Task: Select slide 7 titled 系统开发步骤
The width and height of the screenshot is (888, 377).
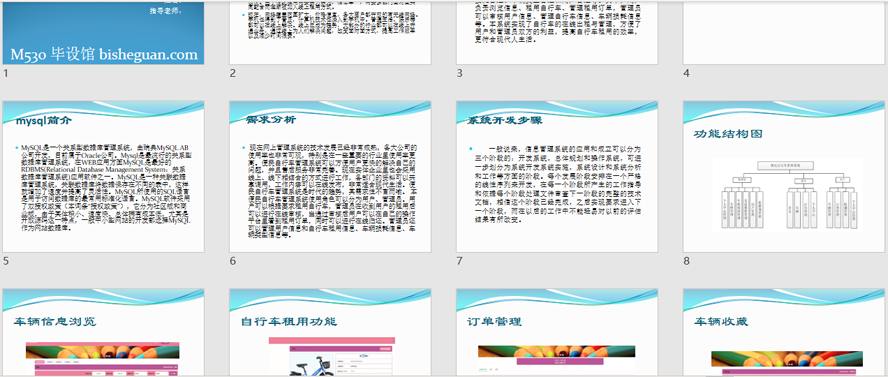Action: (x=557, y=177)
